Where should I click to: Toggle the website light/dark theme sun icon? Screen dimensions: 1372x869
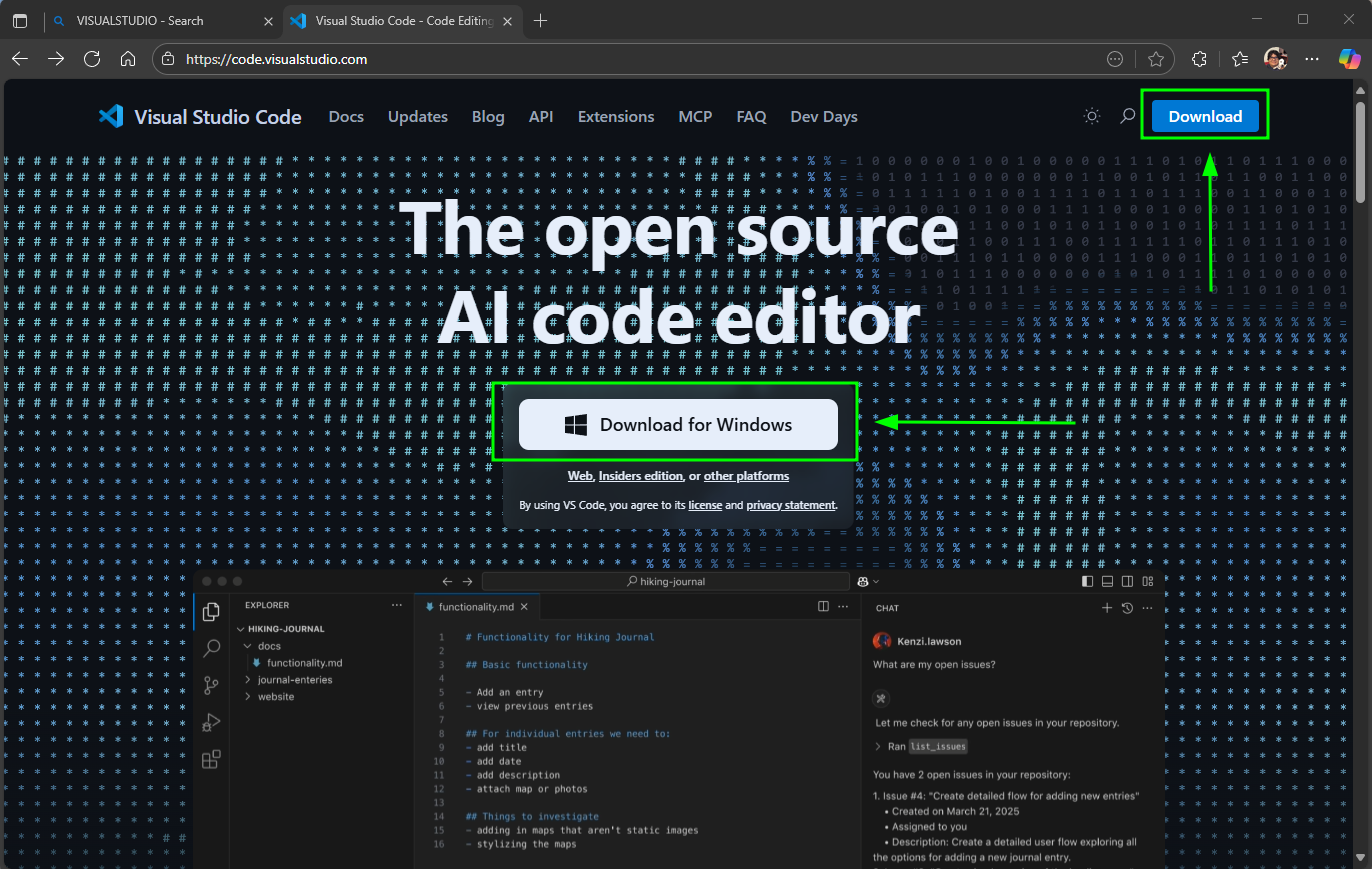[x=1092, y=117]
